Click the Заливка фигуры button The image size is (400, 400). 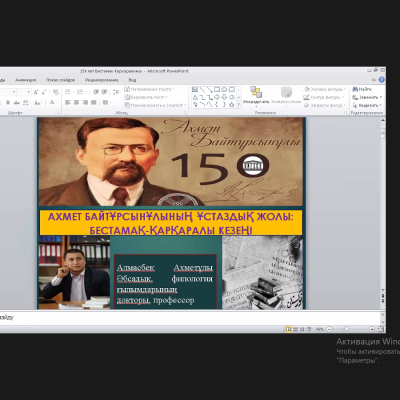(325, 89)
